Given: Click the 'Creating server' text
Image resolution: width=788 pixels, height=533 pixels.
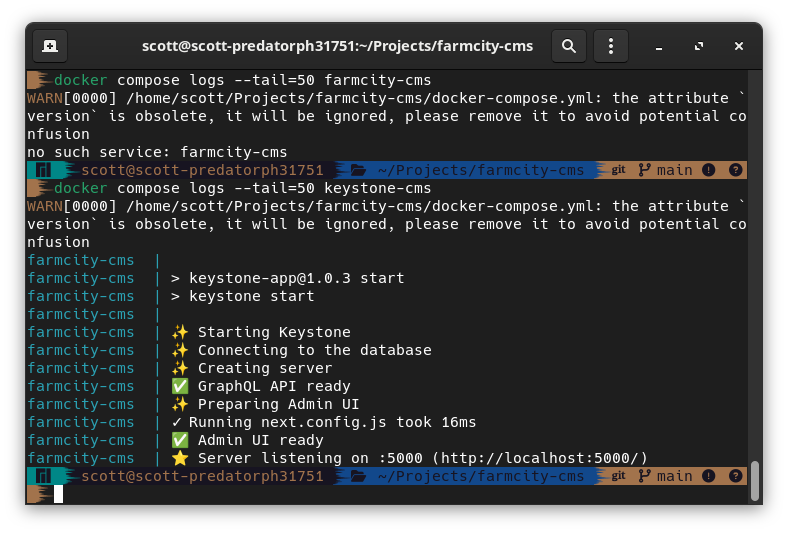Looking at the screenshot, I should [265, 368].
